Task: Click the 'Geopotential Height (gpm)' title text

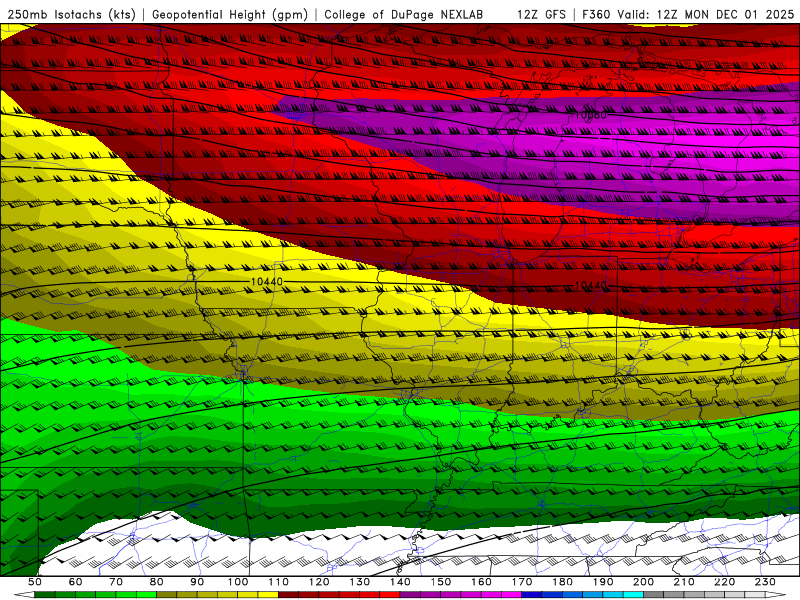Action: point(230,15)
